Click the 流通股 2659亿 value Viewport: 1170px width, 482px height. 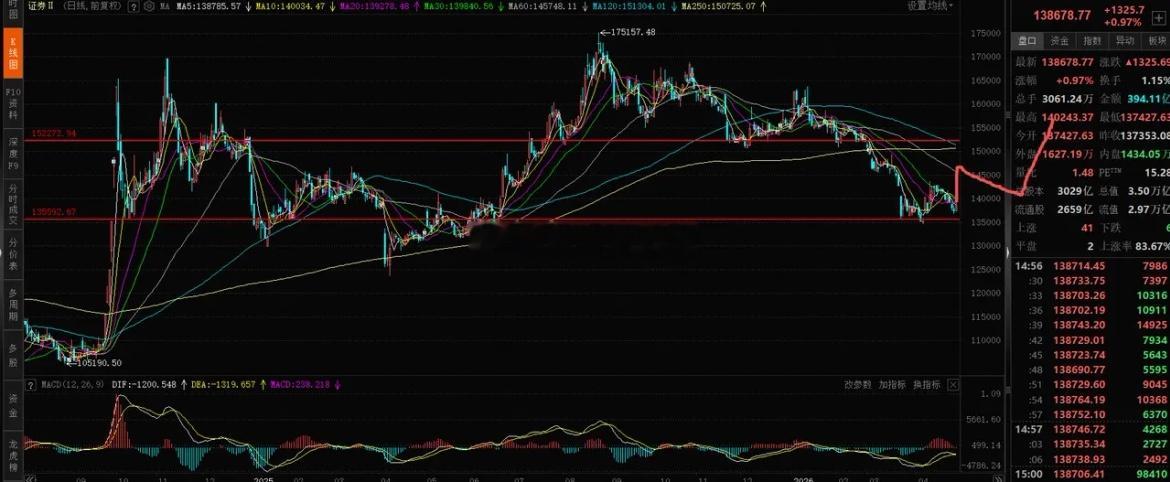point(1075,210)
